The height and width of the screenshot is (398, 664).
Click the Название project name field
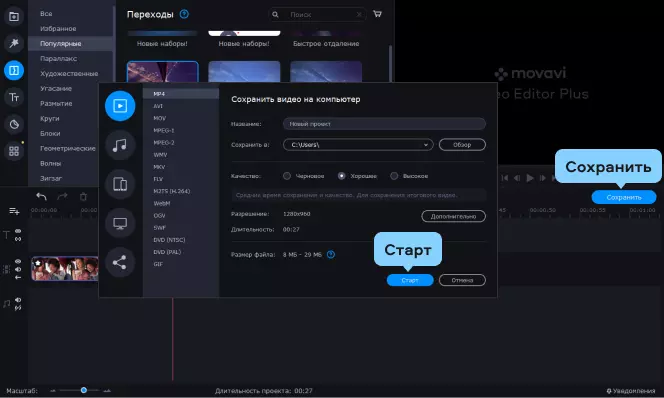[x=384, y=124]
